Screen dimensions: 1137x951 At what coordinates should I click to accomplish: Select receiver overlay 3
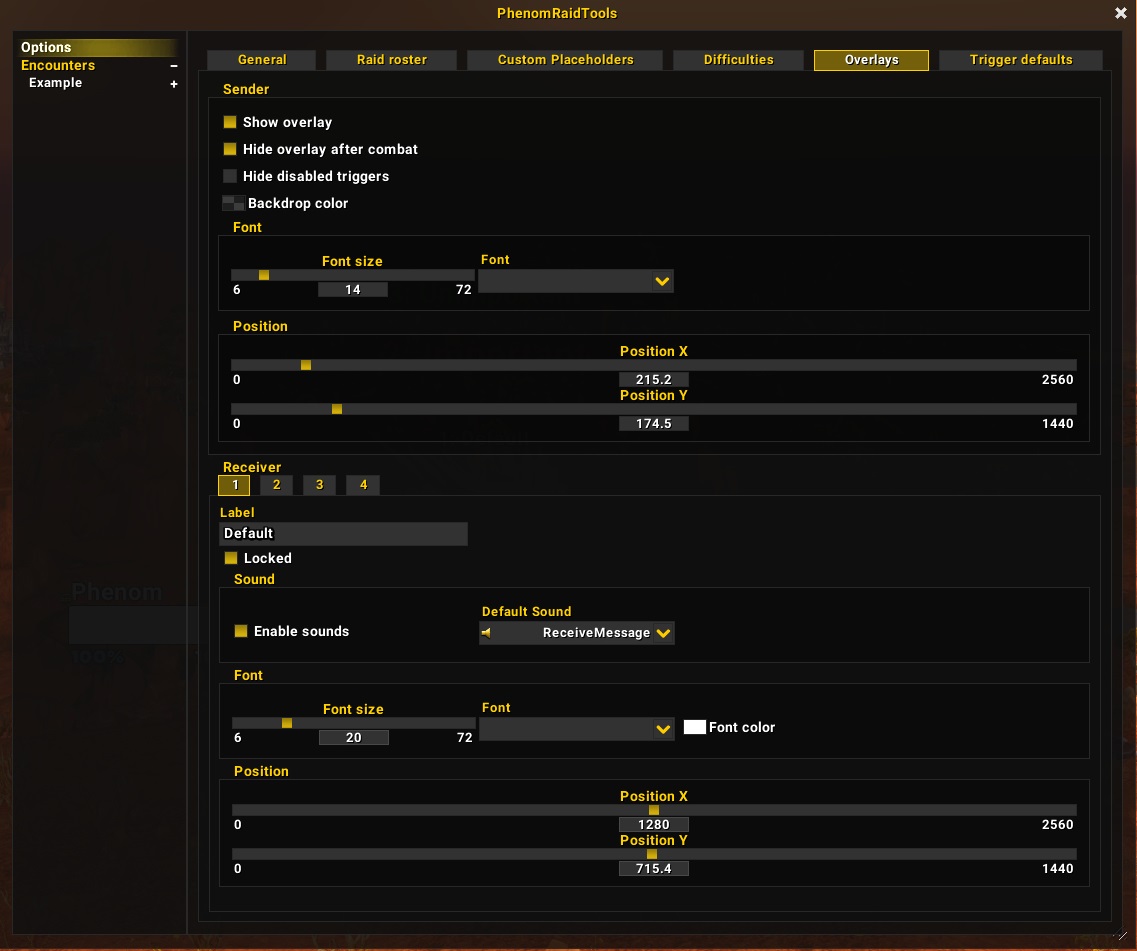319,485
